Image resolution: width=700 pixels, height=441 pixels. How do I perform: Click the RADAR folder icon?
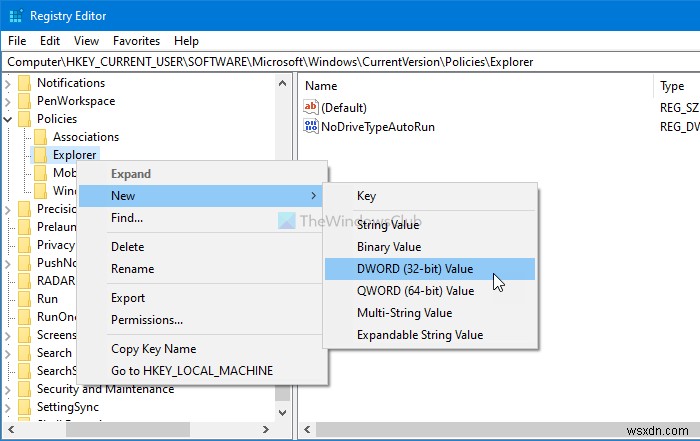[x=25, y=281]
